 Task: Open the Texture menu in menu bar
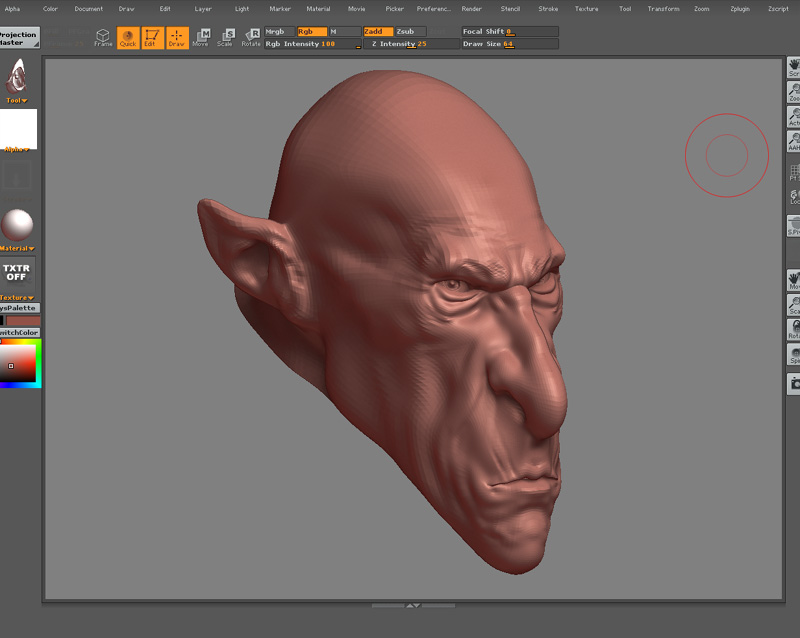point(587,9)
